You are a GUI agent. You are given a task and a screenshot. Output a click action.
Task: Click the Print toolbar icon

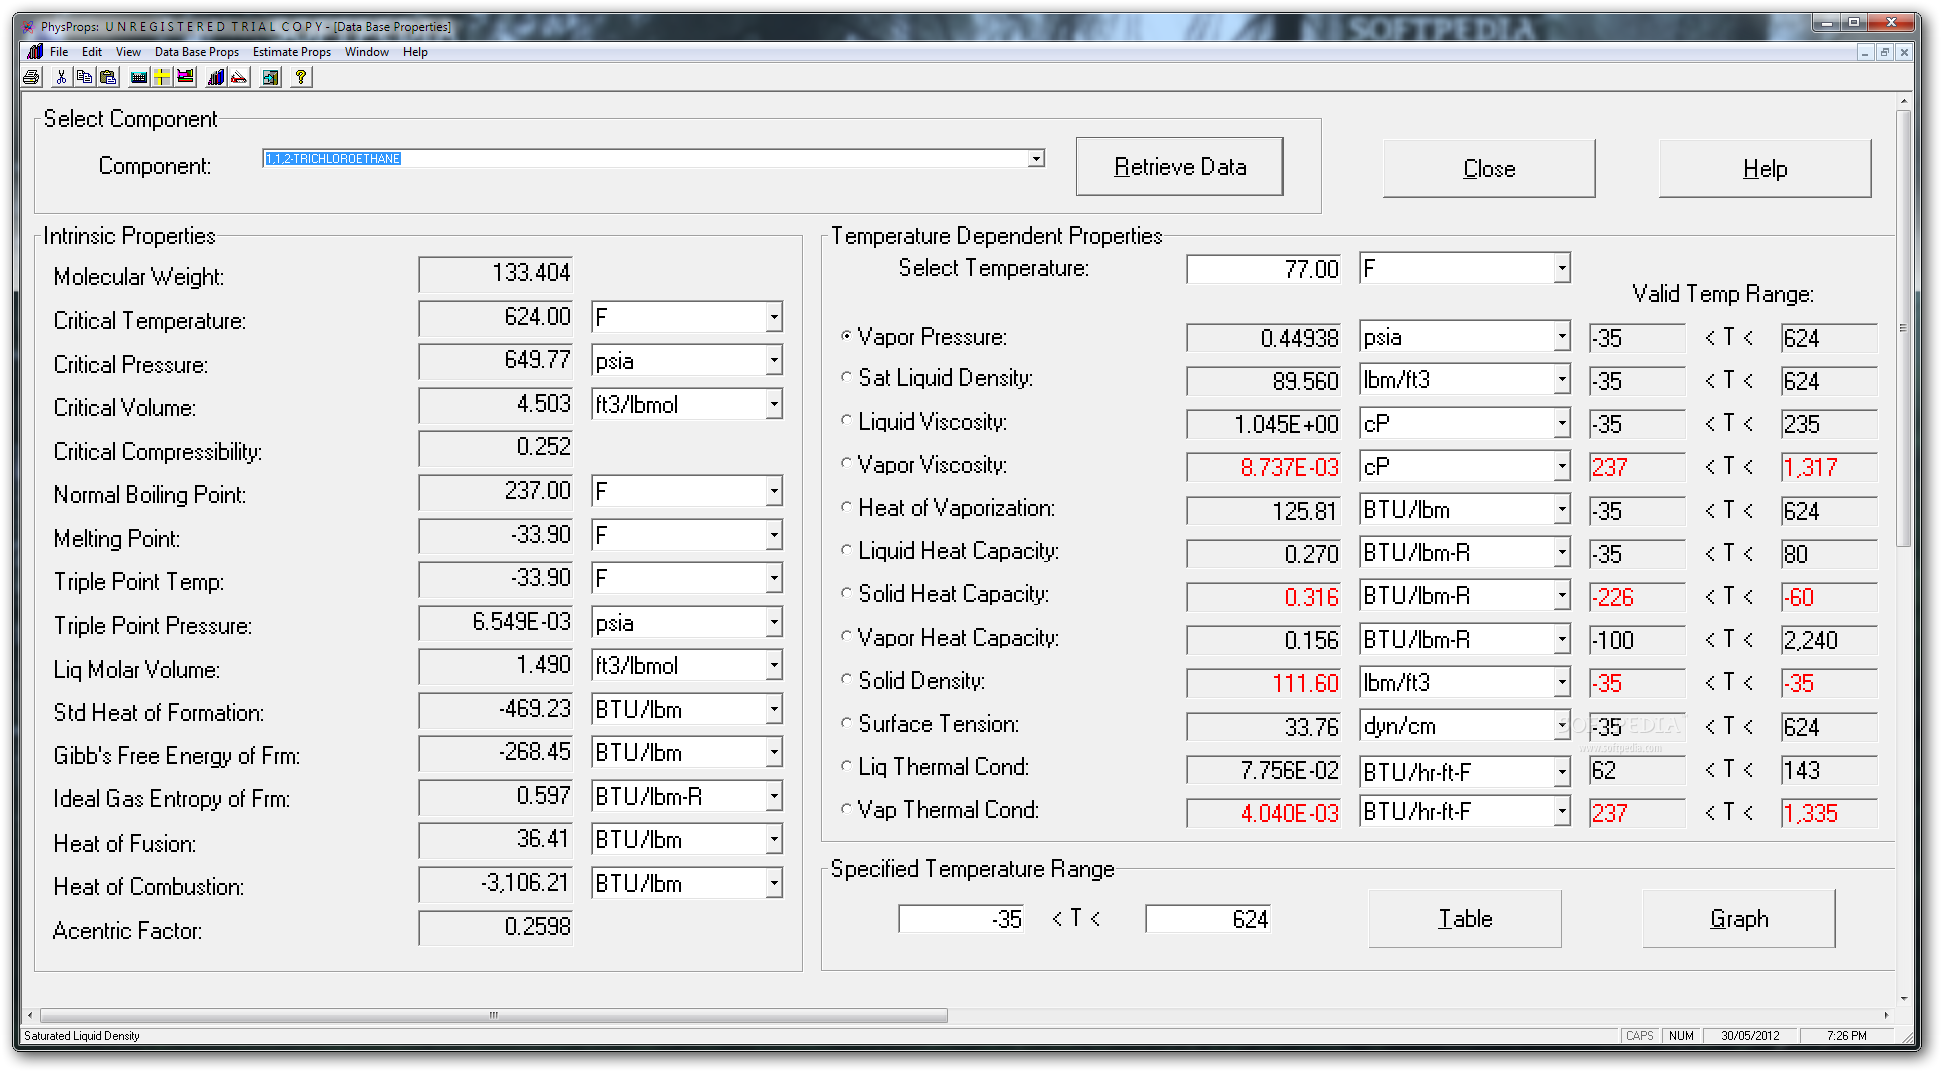coord(32,77)
